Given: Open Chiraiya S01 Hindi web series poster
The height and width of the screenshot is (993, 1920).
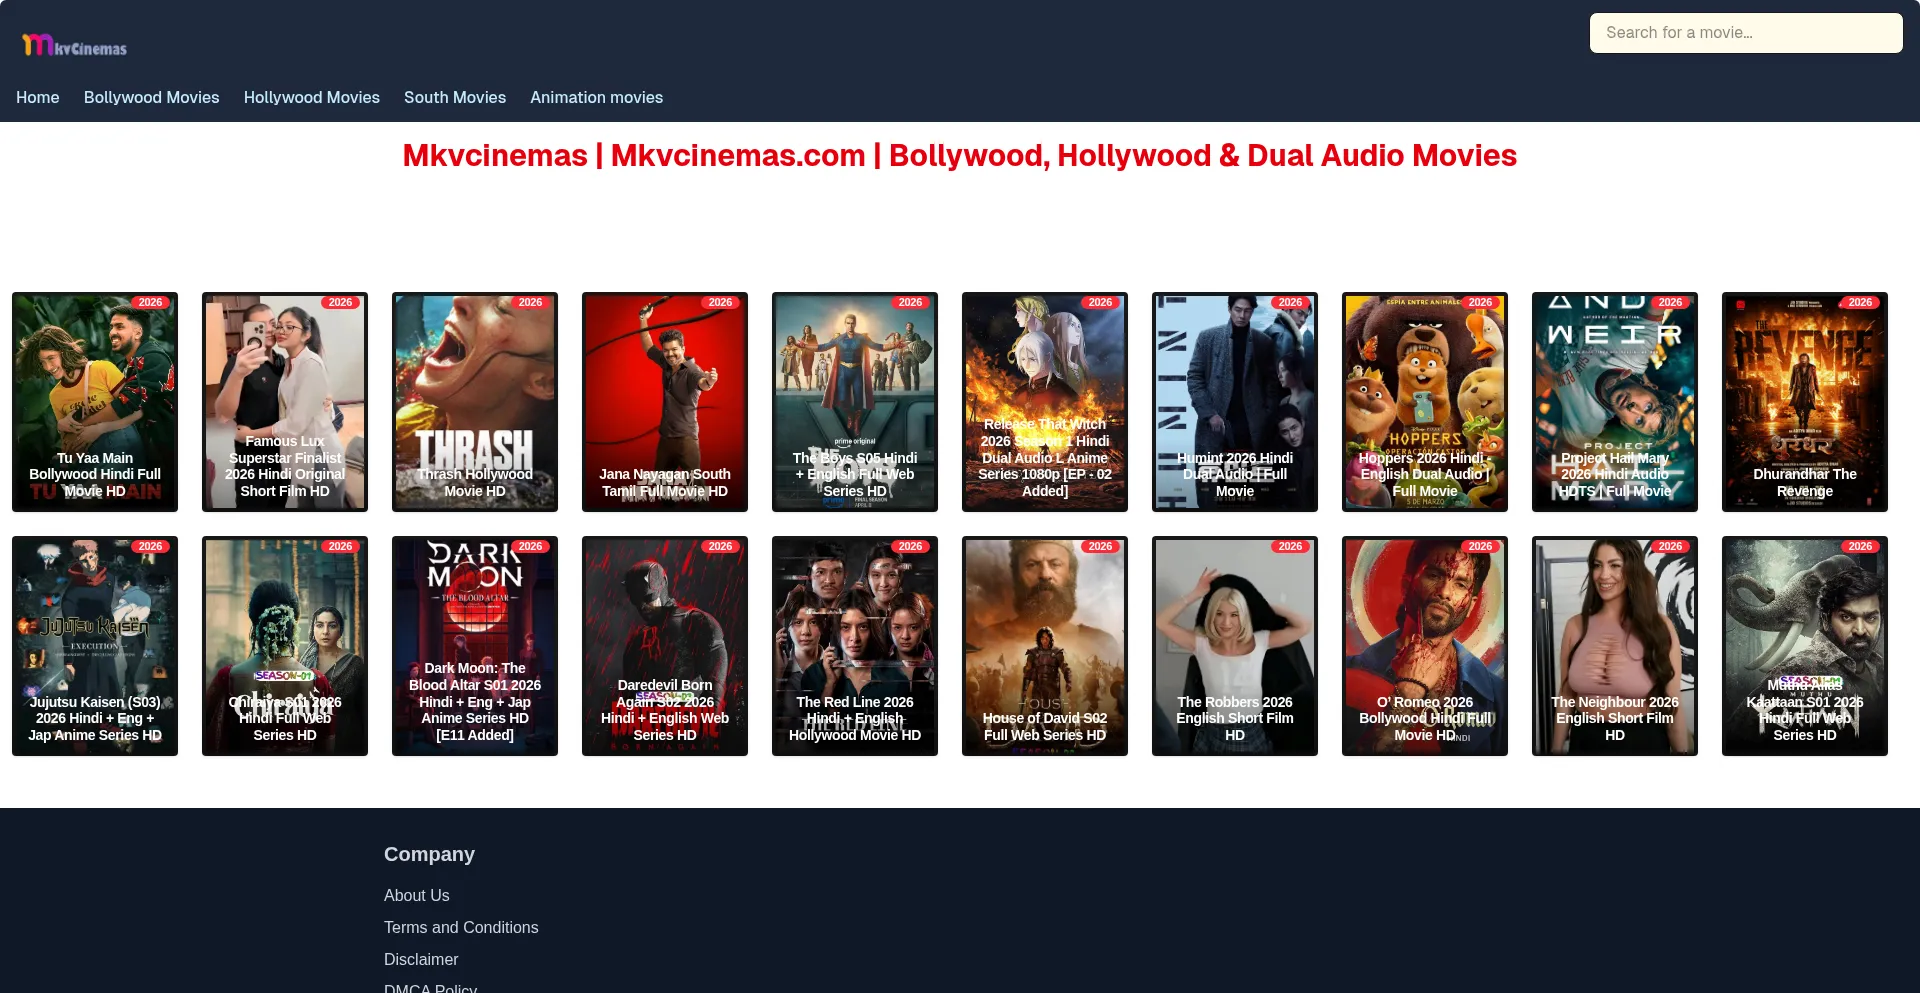Looking at the screenshot, I should [285, 646].
